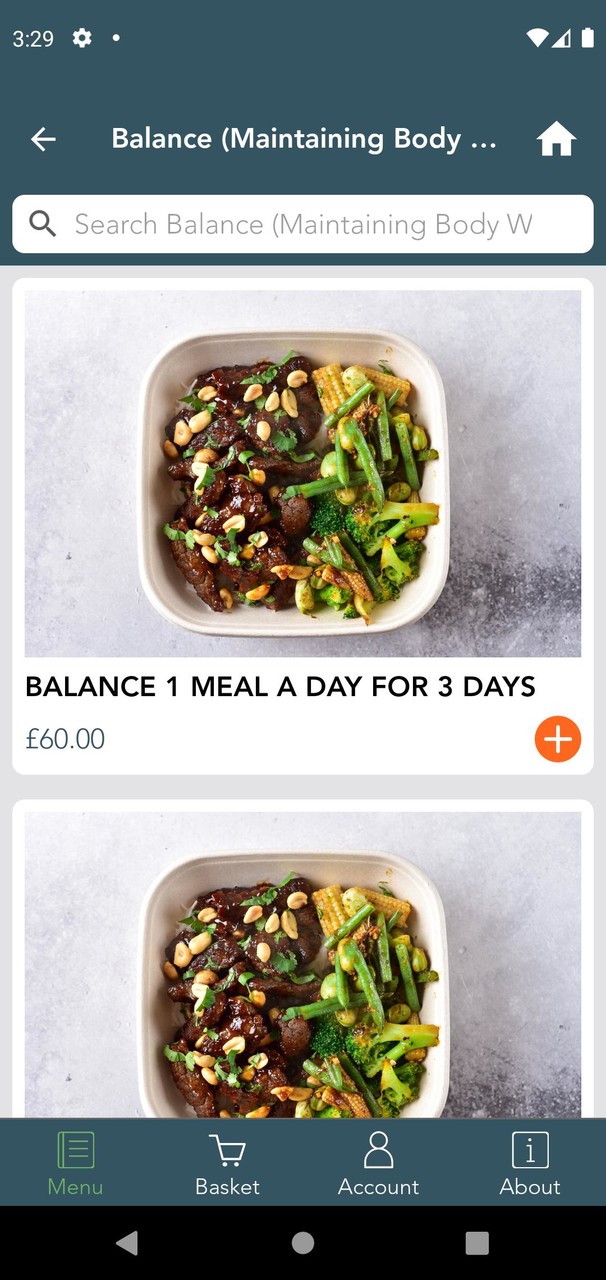Screen dimensions: 606x1280
Task: Open the Basket tab
Action: click(227, 1163)
